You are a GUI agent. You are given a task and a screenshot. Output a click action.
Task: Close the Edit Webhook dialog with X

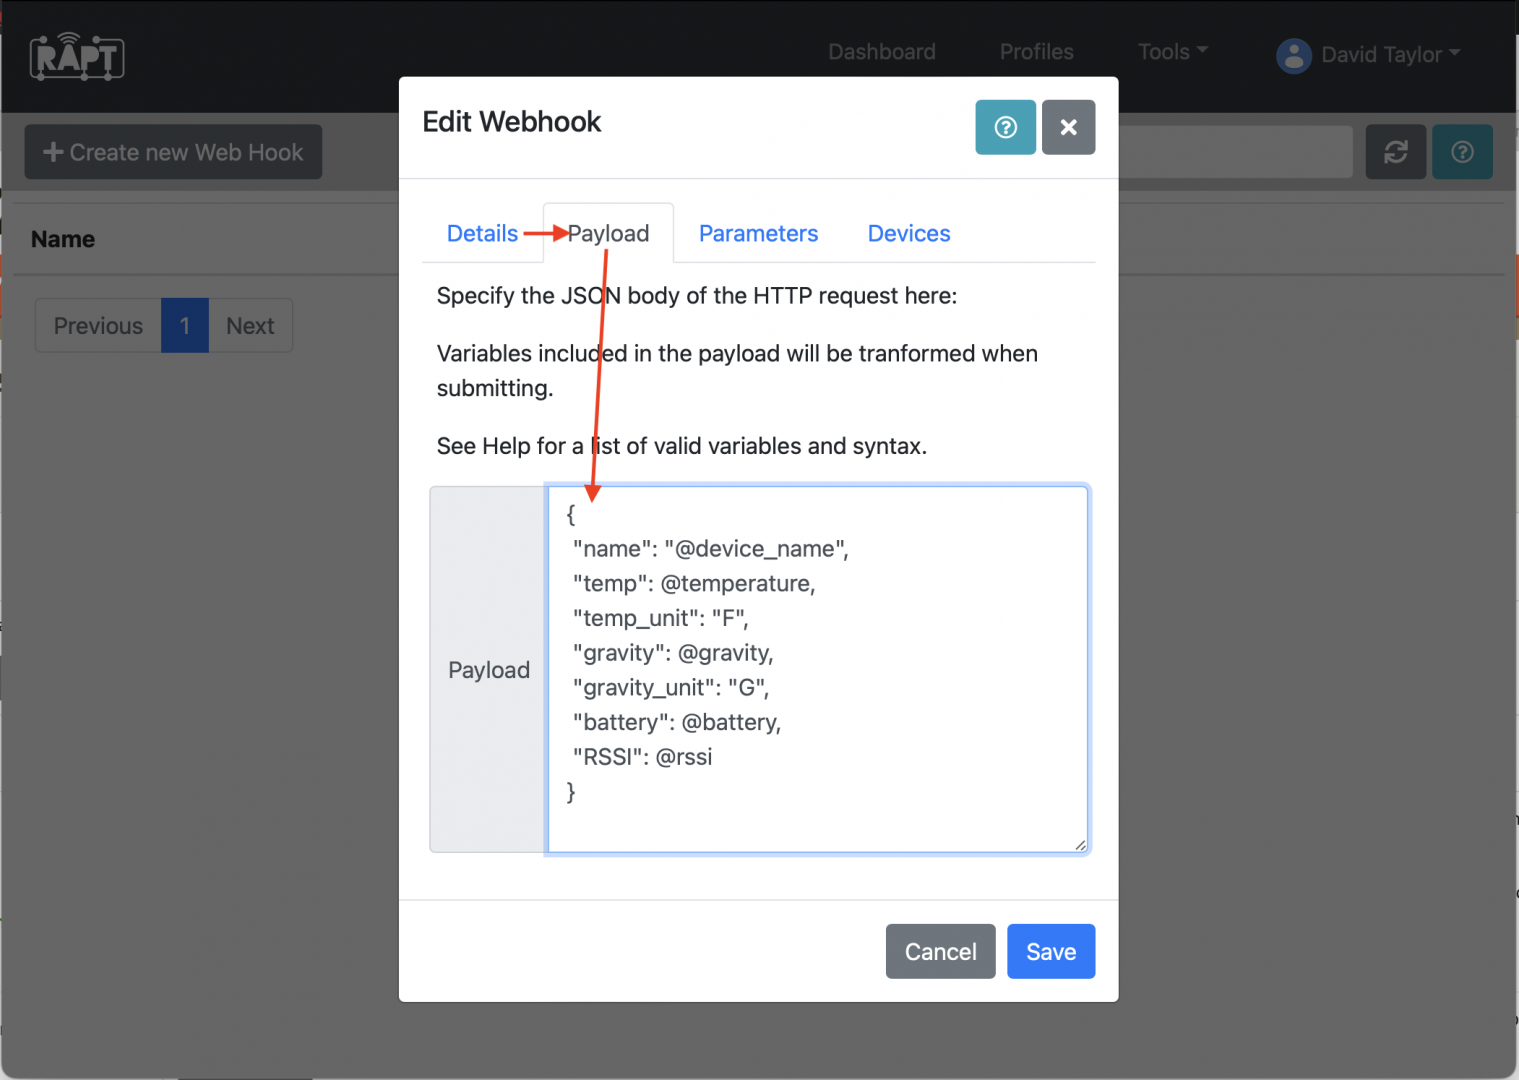click(x=1068, y=127)
